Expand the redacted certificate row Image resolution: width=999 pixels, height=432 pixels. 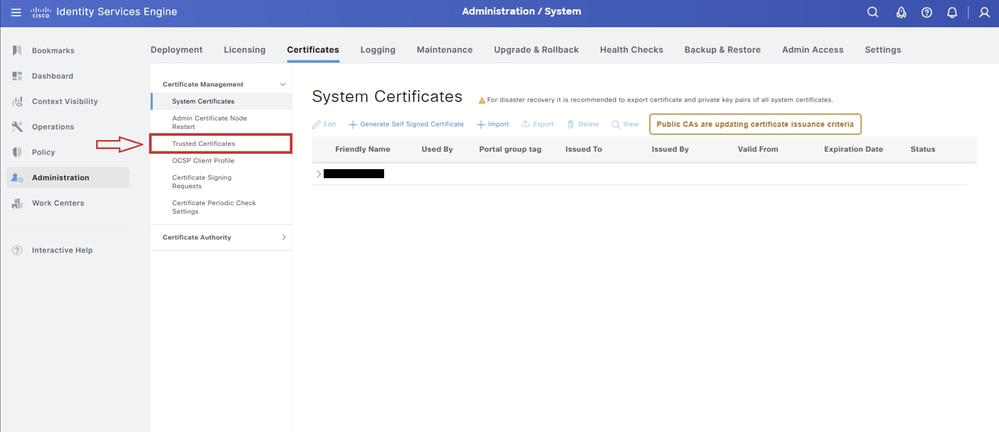pyautogui.click(x=319, y=173)
